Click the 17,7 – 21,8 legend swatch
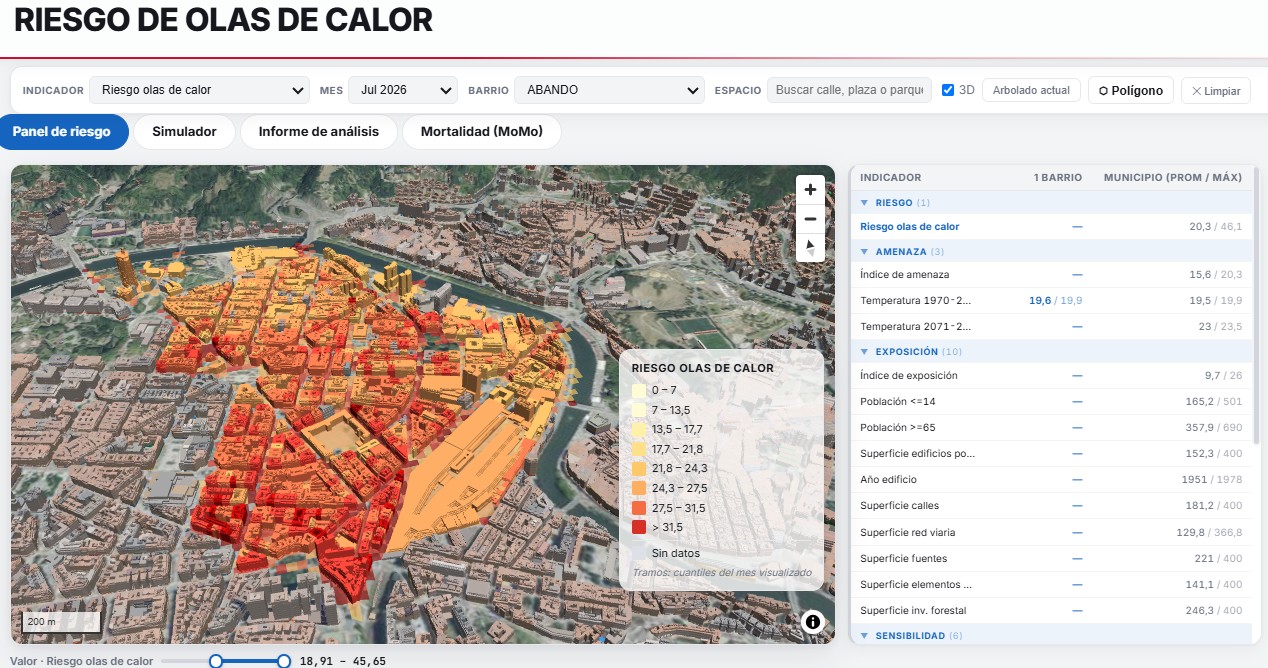1268x668 pixels. click(638, 449)
